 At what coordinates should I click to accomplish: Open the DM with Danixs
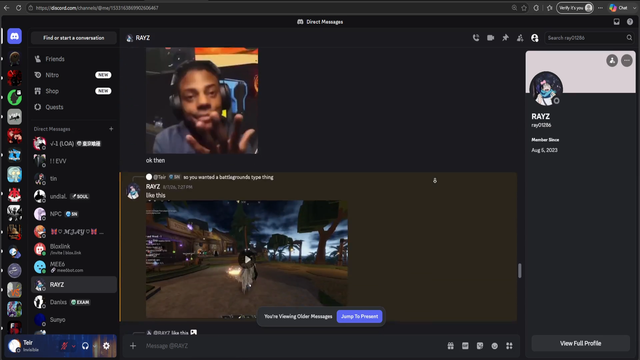pos(74,302)
